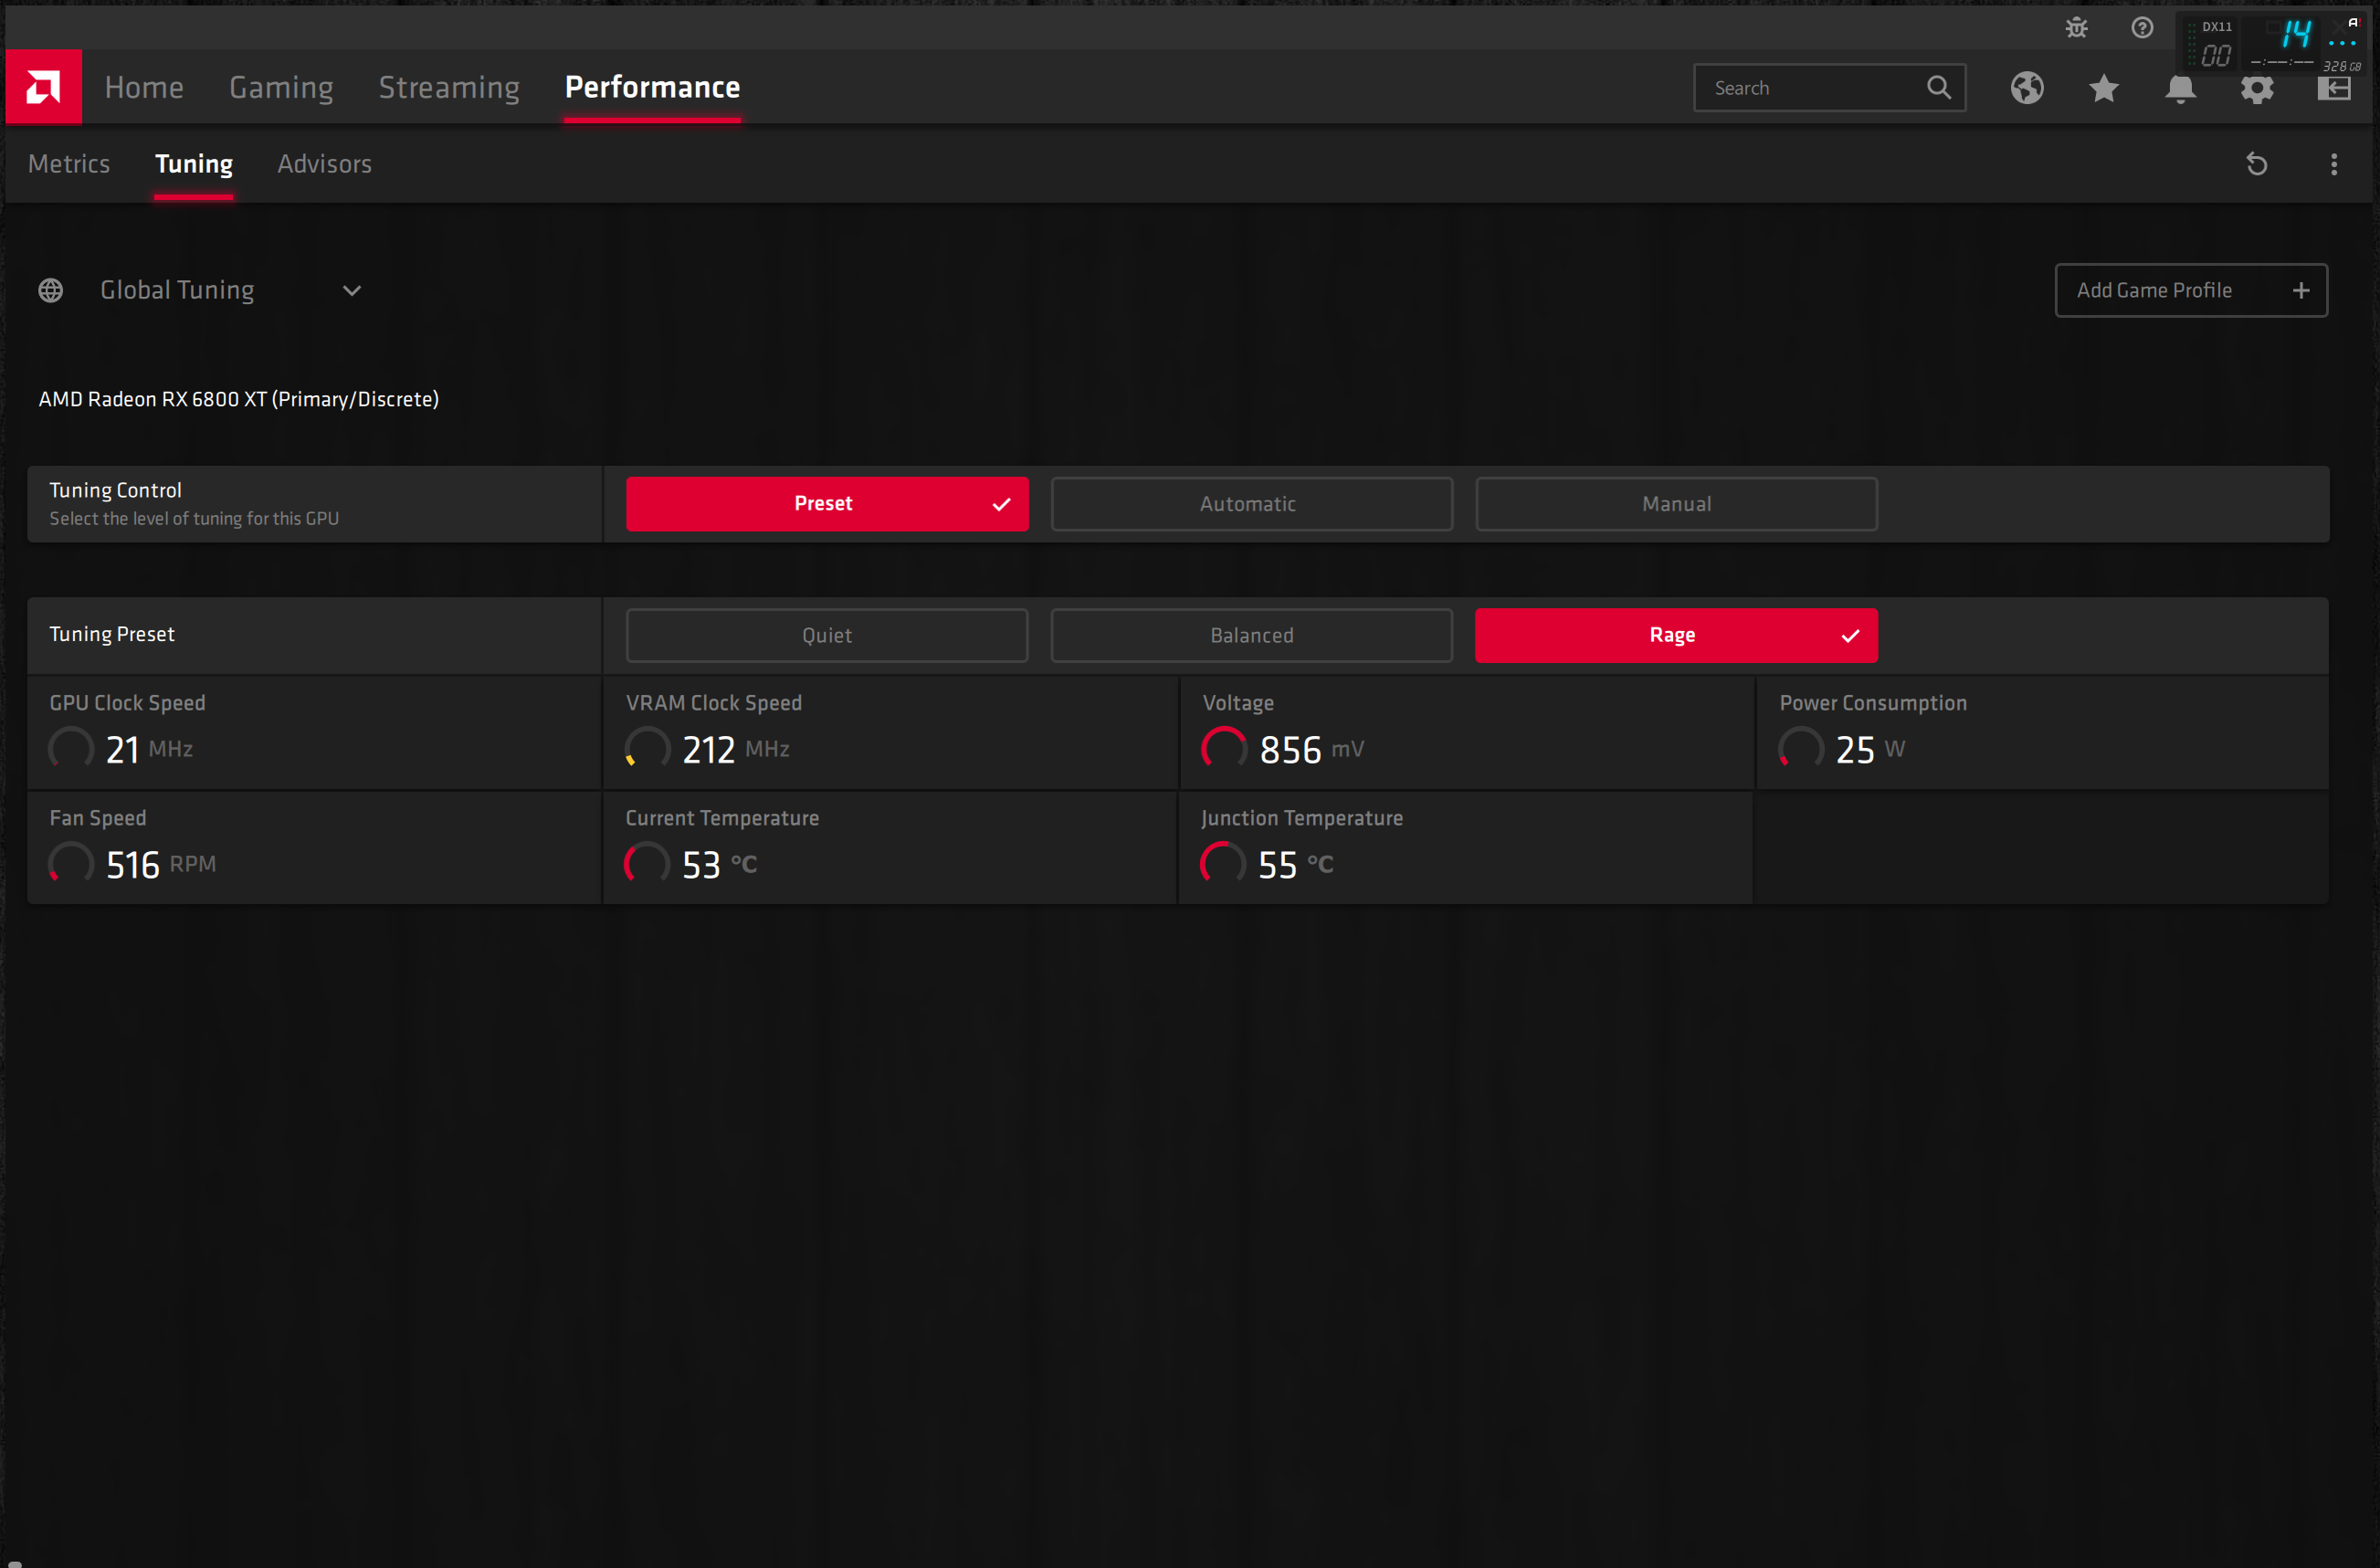Click the VRAM Clock Speed gauge
The height and width of the screenshot is (1568, 2380).
(648, 749)
